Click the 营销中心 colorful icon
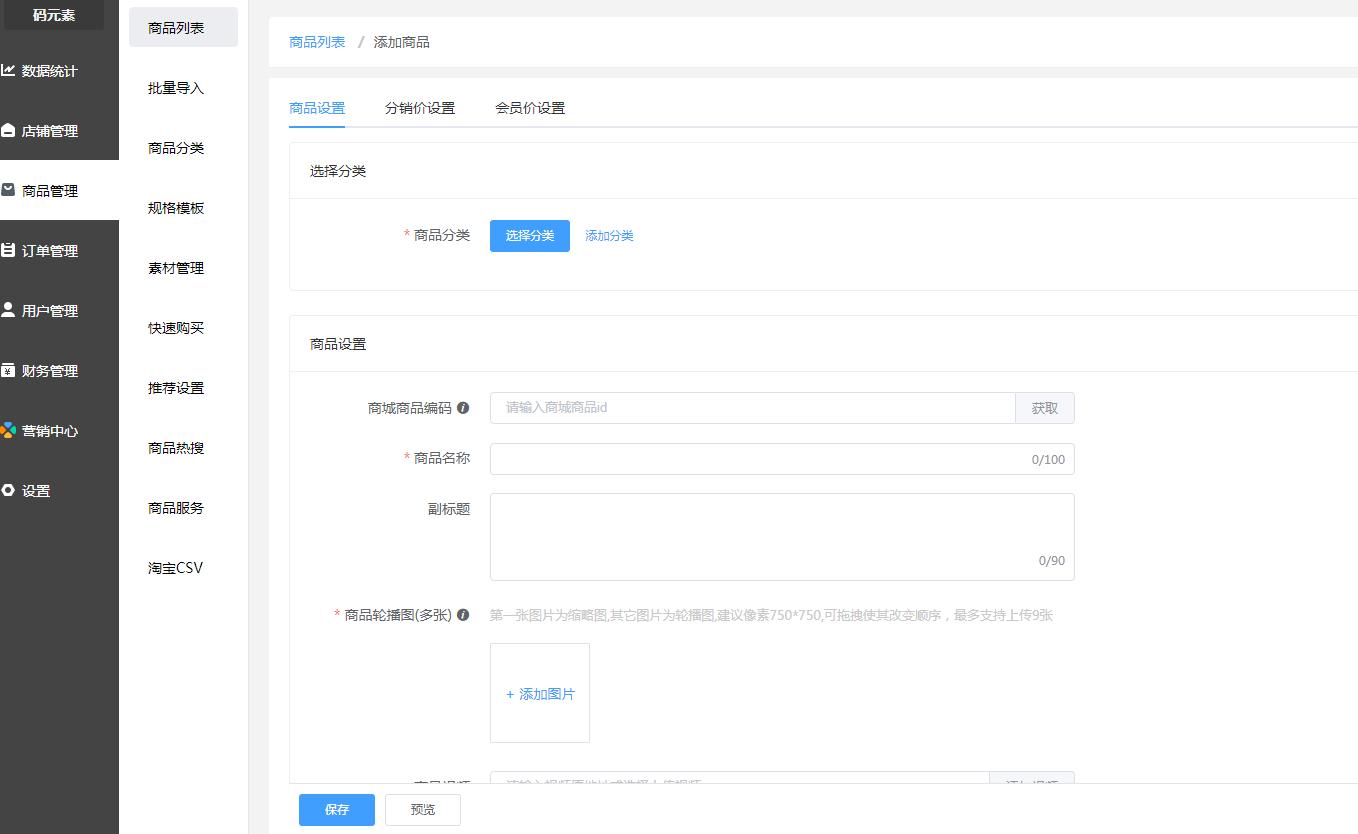1358x834 pixels. pos(8,431)
